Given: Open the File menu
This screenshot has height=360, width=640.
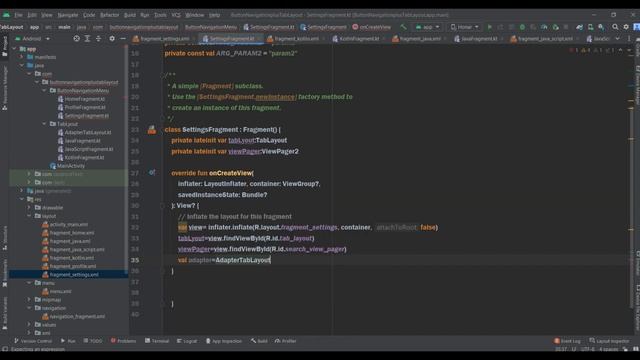Looking at the screenshot, I should point(18,15).
